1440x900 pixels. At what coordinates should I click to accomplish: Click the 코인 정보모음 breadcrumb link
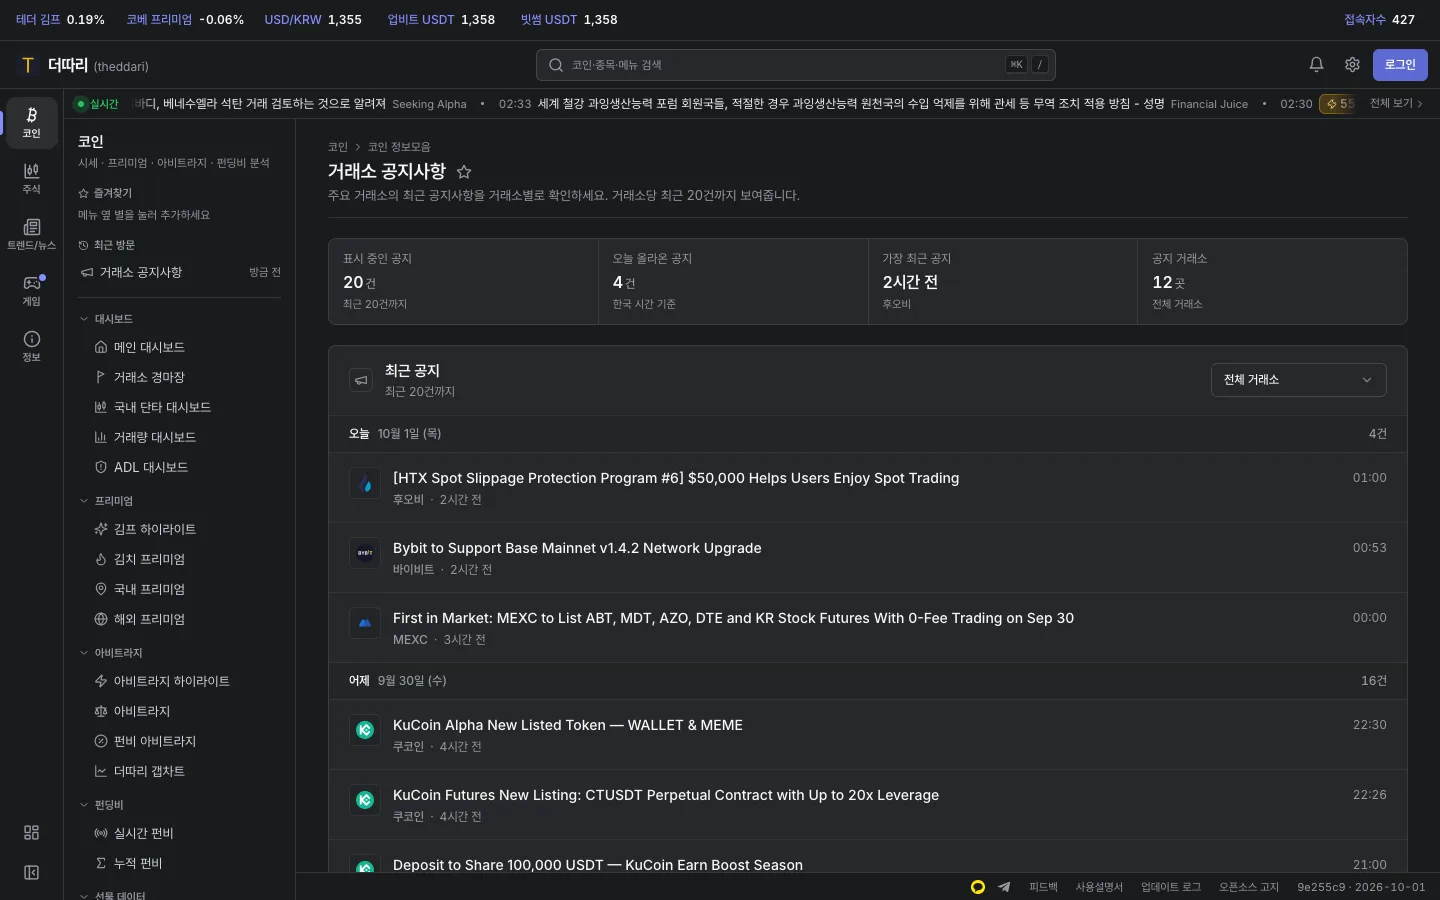coord(399,147)
